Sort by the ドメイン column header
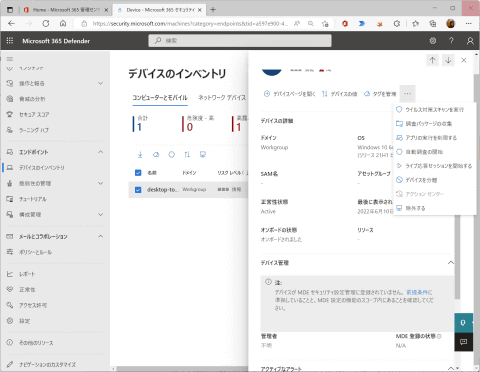Screen dimensions: 480x372 (x=189, y=173)
